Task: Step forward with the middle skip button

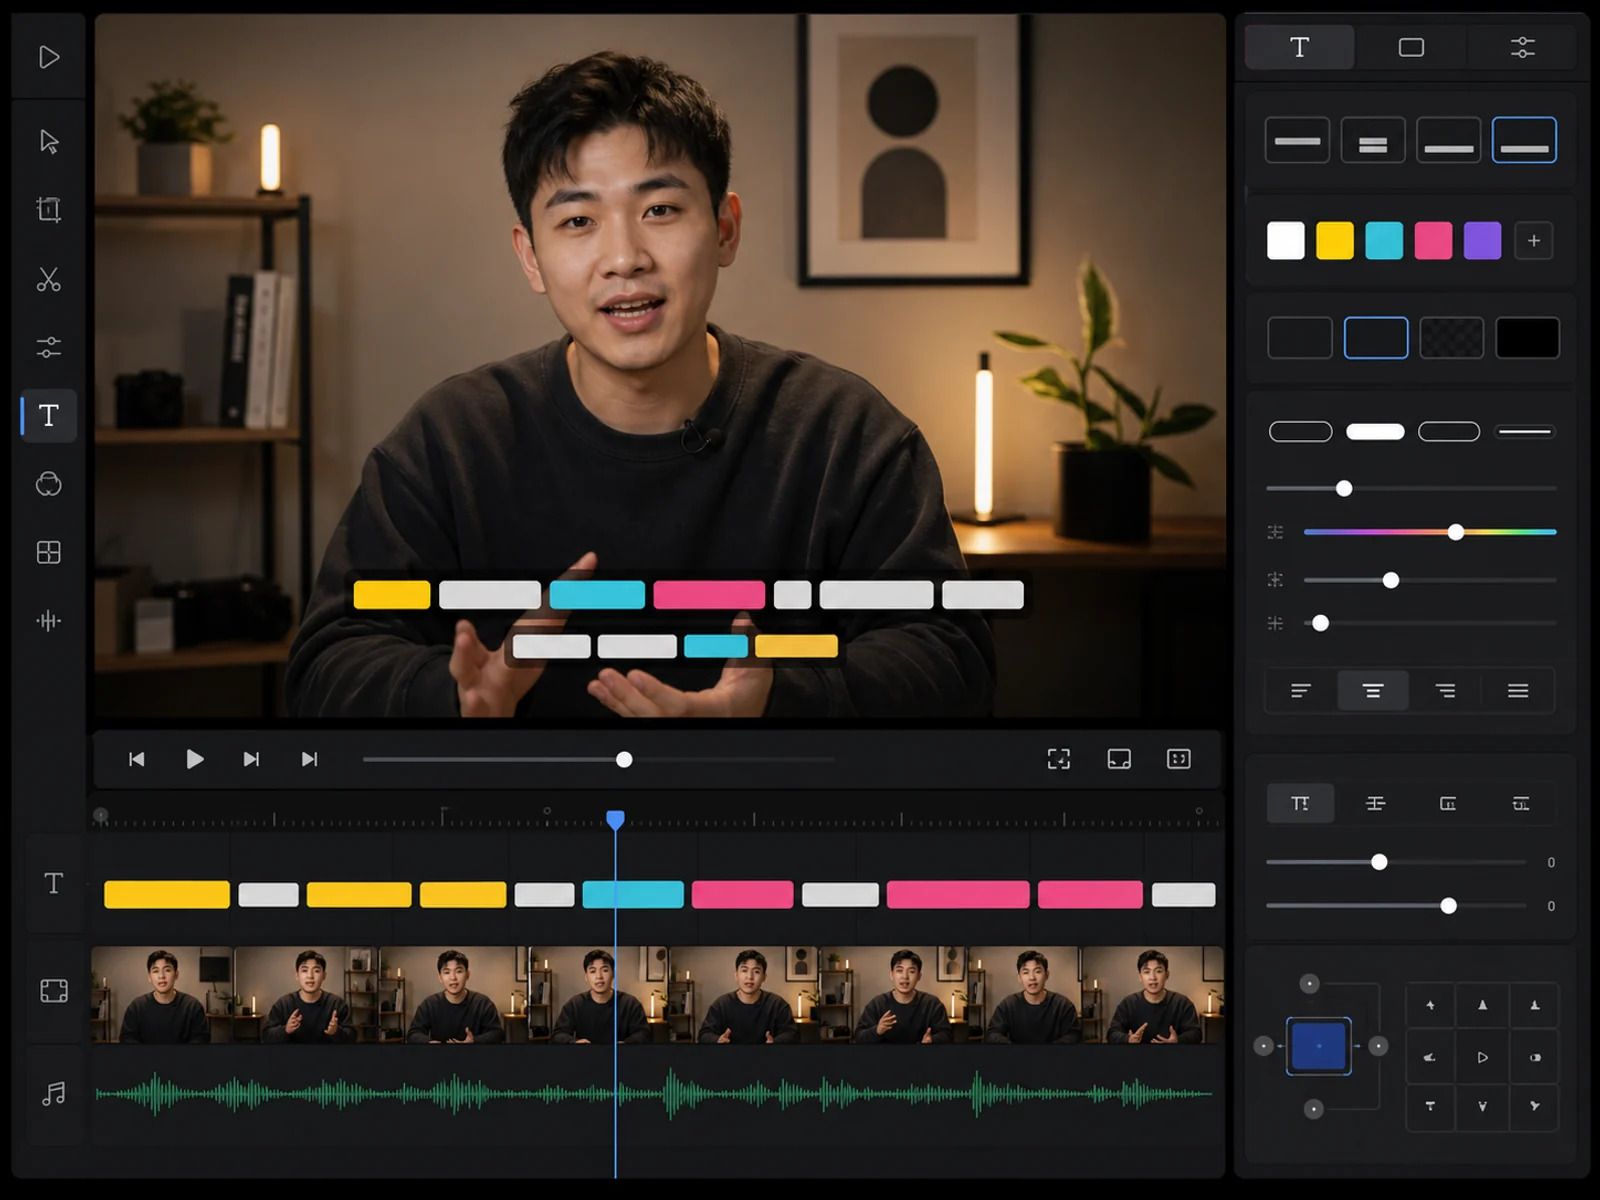Action: click(251, 759)
